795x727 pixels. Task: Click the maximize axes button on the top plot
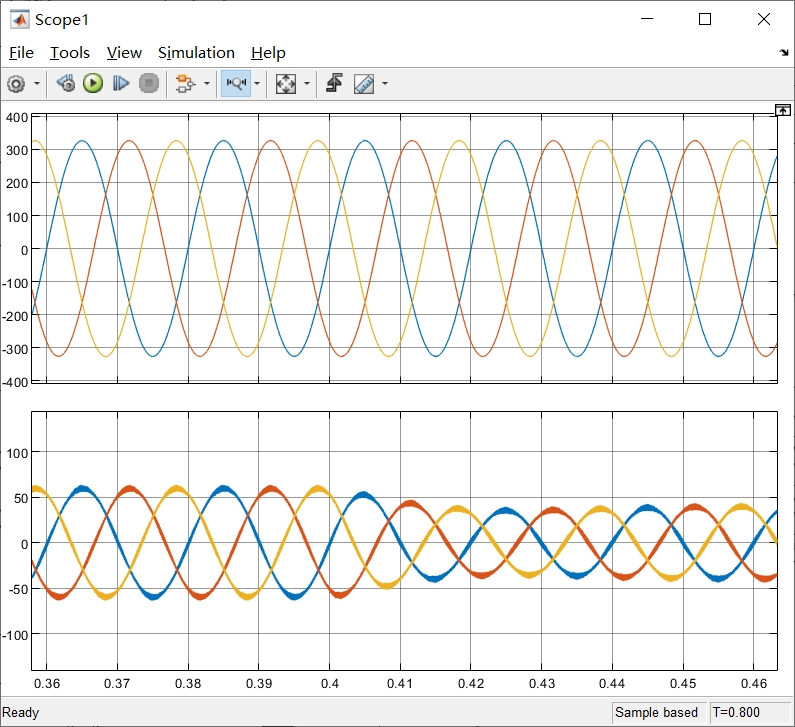point(783,110)
